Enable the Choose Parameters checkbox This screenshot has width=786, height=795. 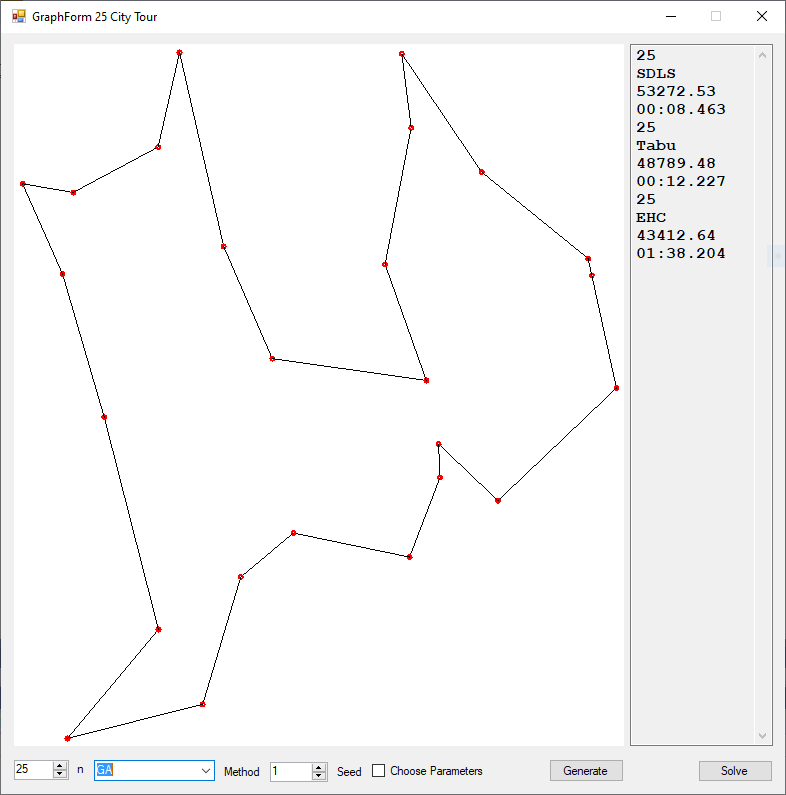pos(378,771)
